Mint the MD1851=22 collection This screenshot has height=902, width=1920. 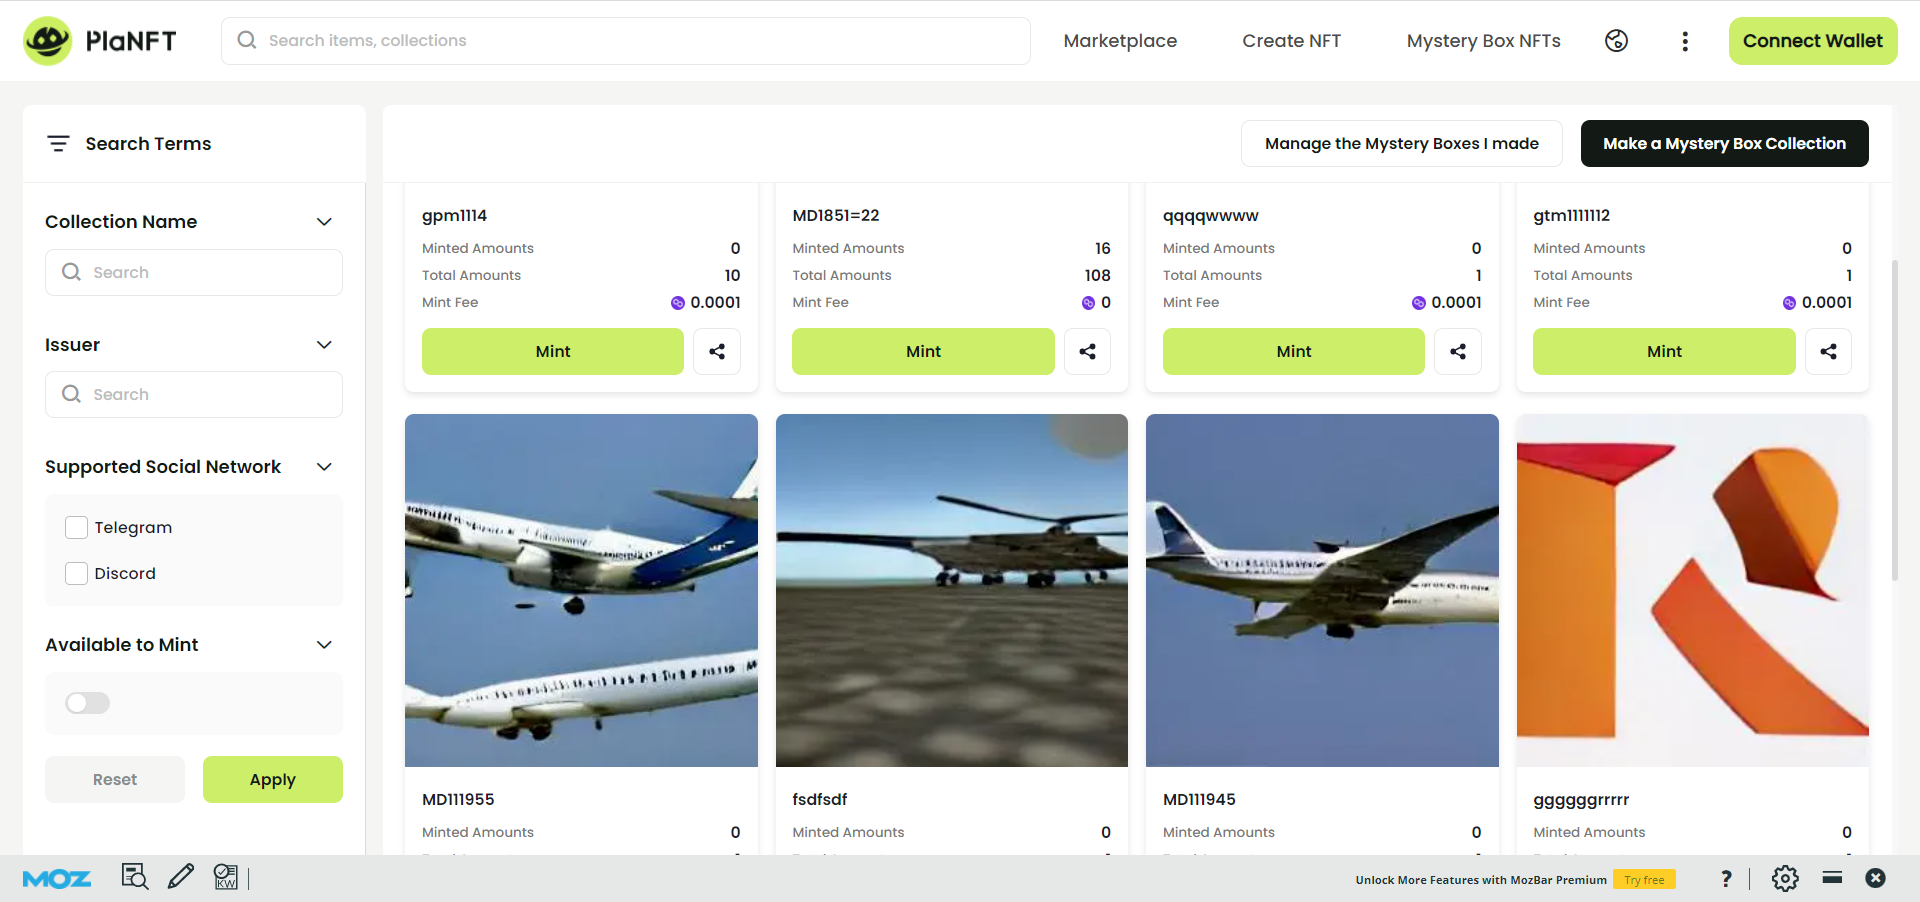click(923, 351)
